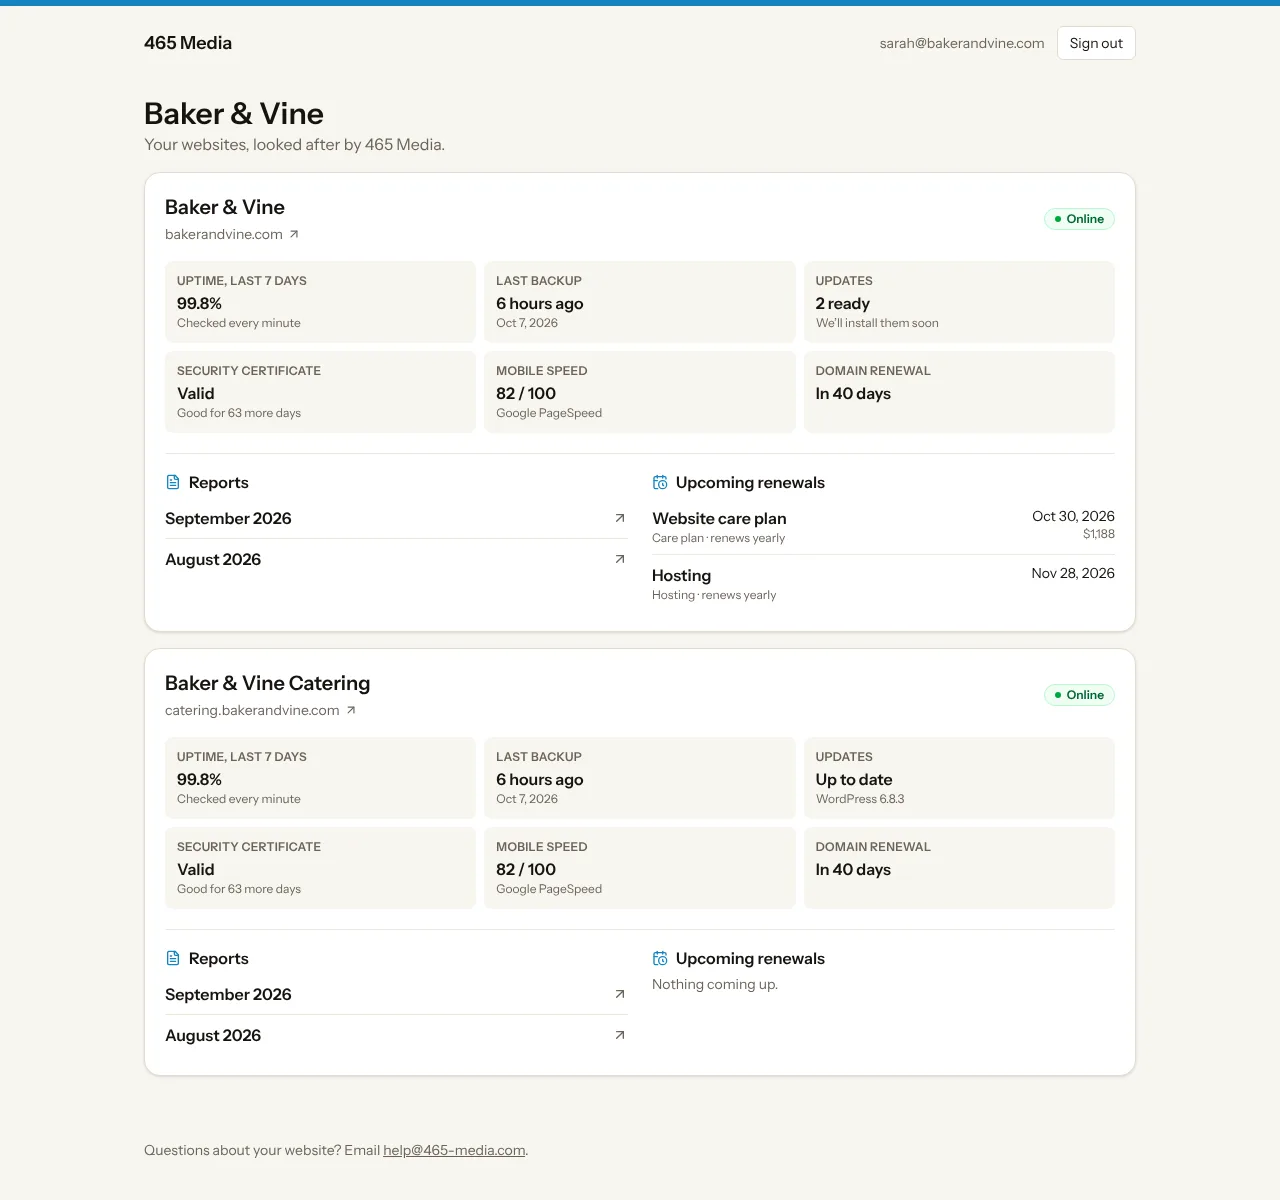1280x1200 pixels.
Task: Click the Updates tile showing 'Up to date'
Action: pyautogui.click(x=959, y=778)
